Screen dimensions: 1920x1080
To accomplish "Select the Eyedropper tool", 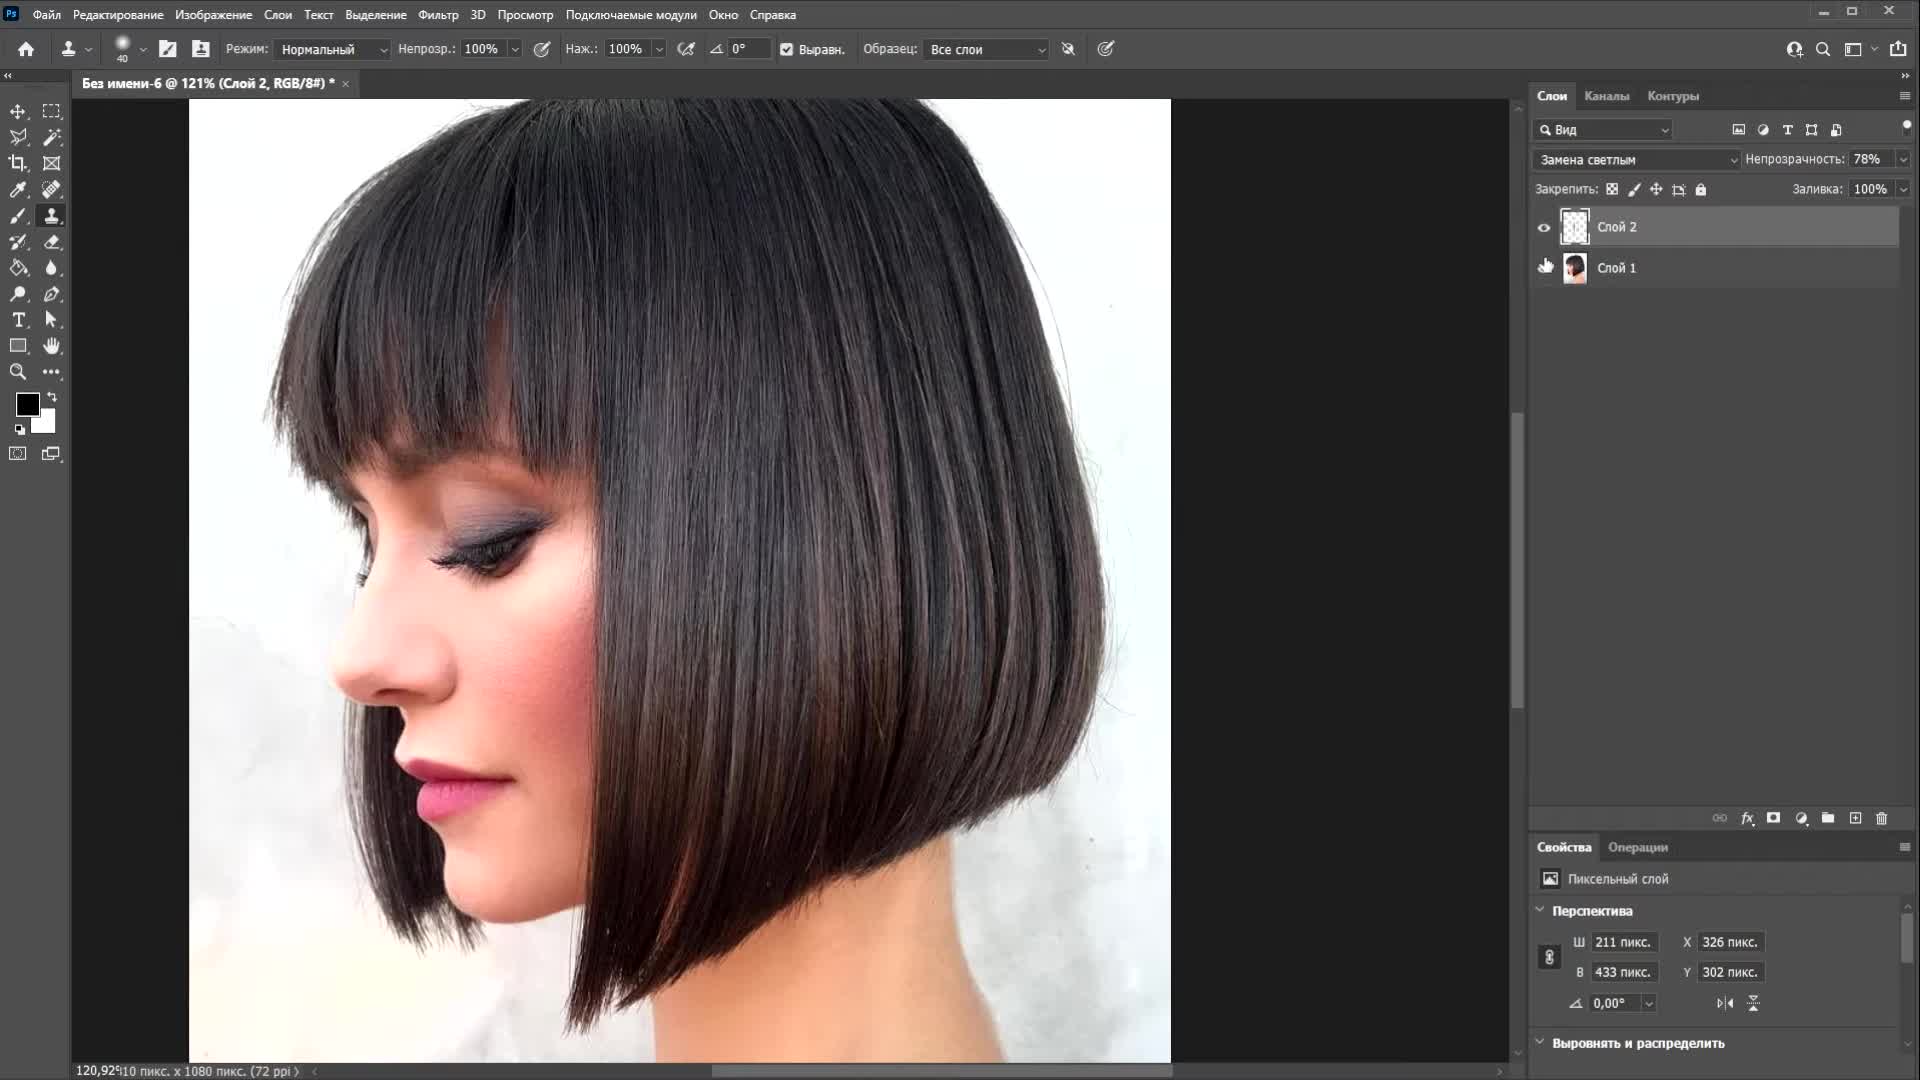I will click(18, 189).
